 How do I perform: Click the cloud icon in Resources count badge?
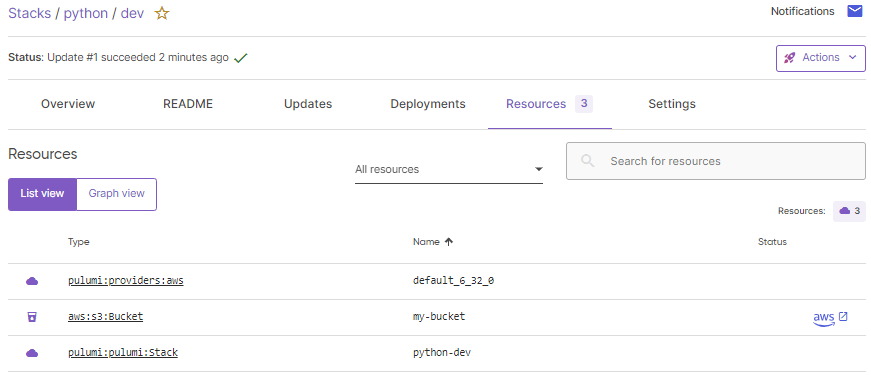844,211
